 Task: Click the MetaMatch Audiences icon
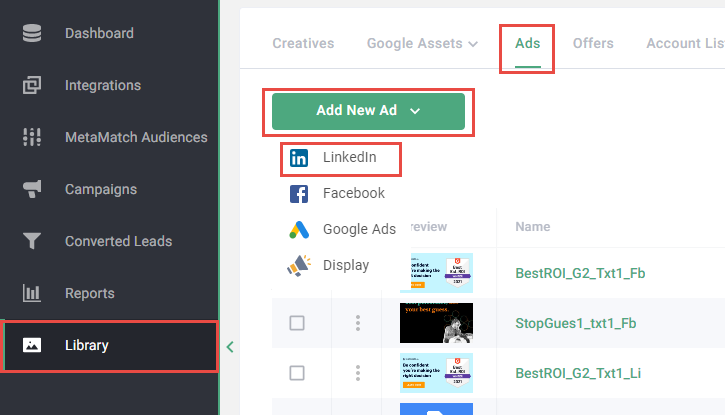click(x=32, y=137)
